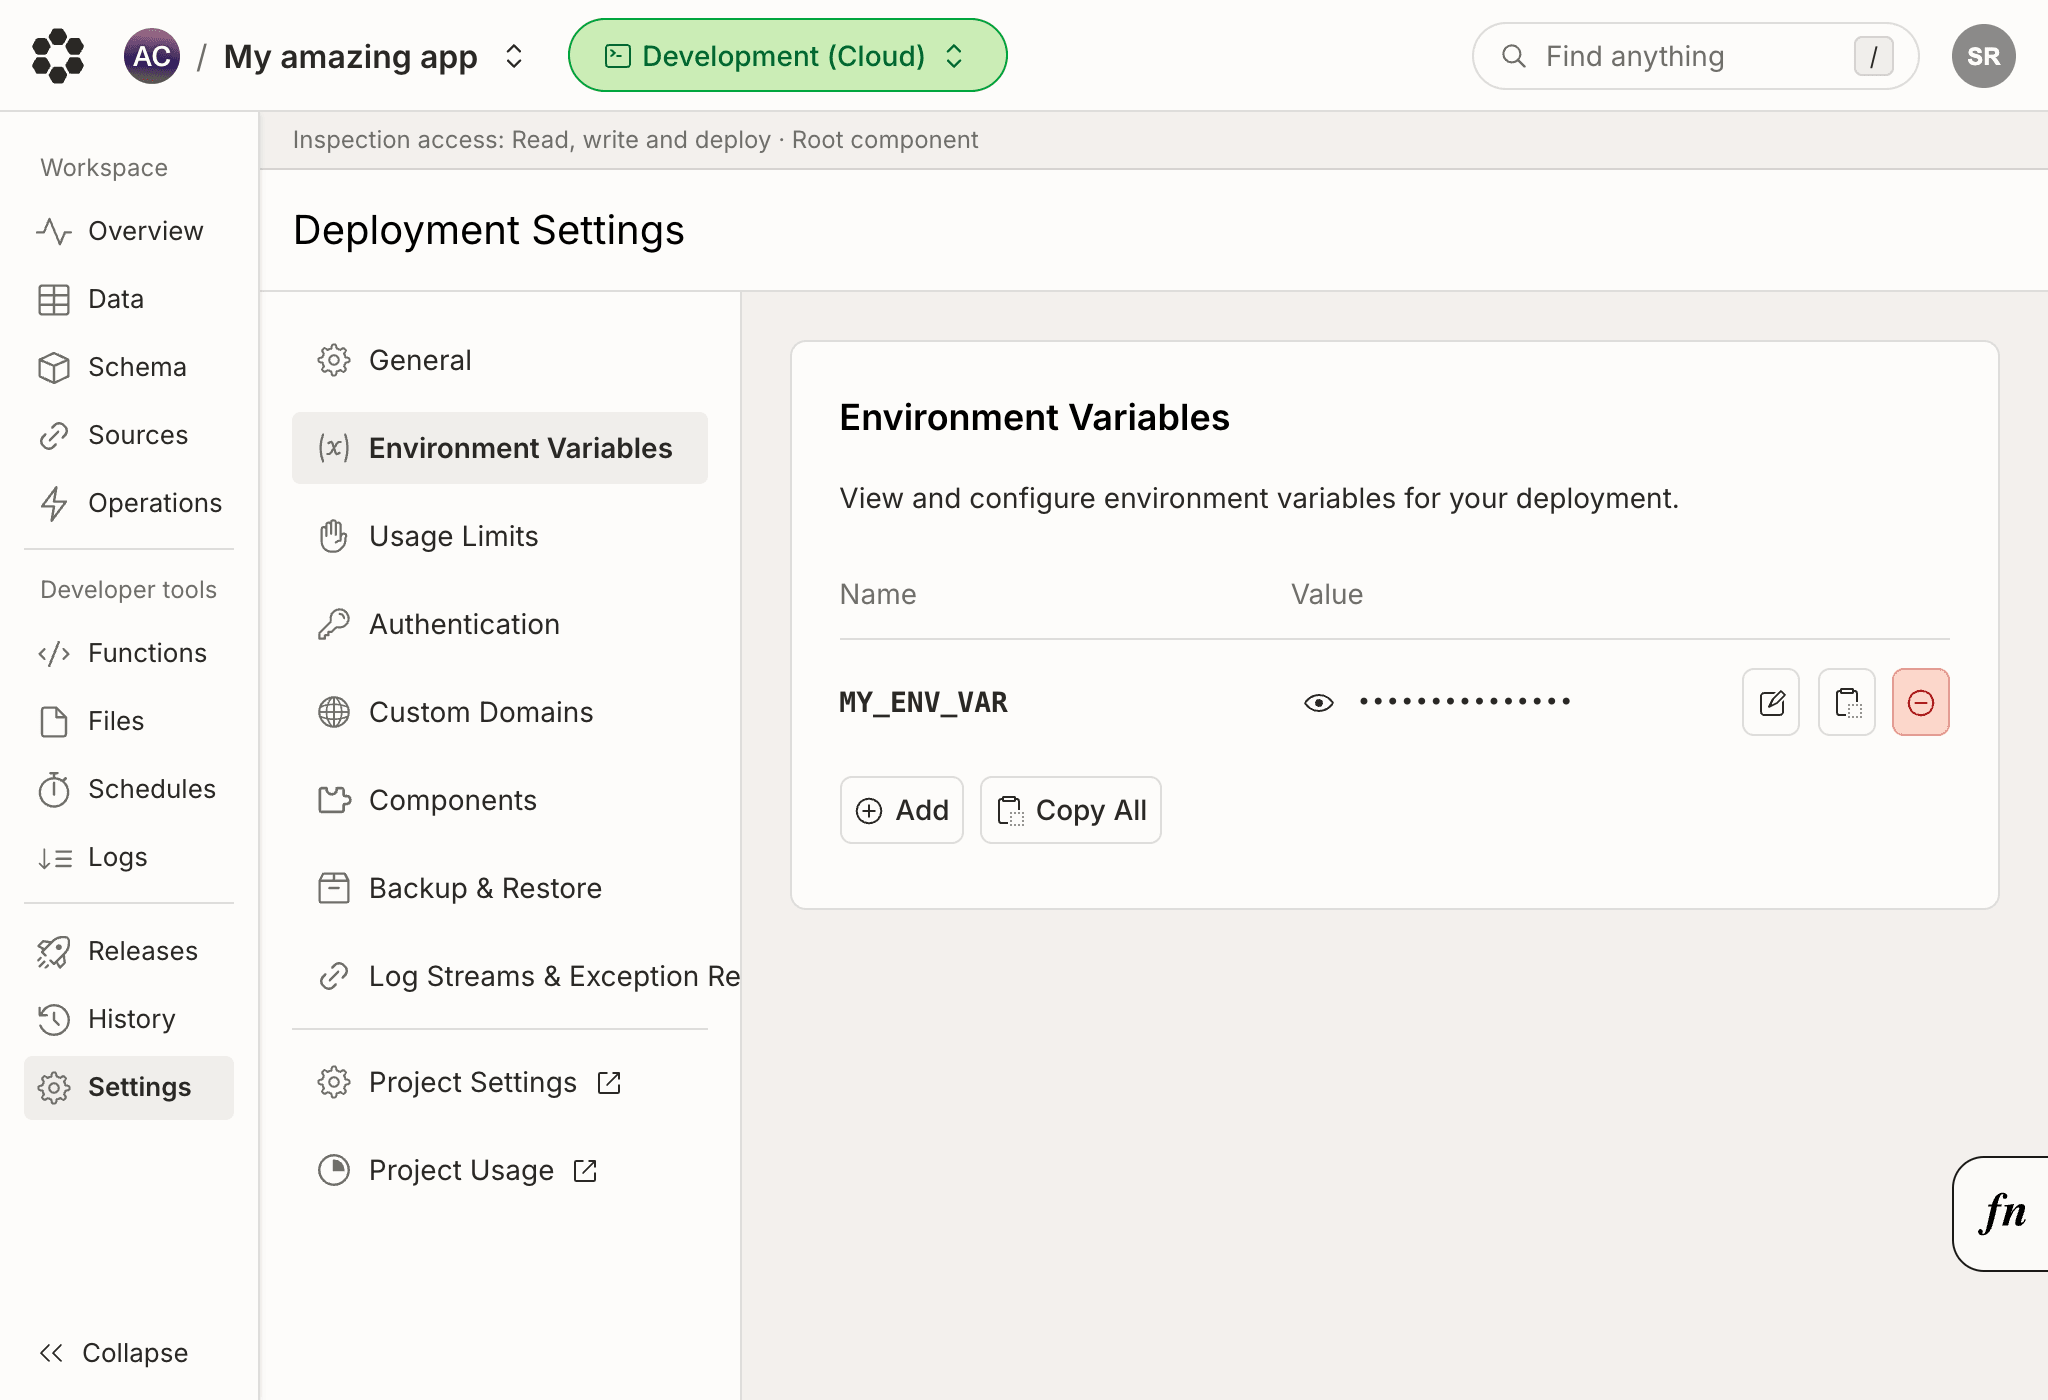View History from the sidebar

point(129,1019)
